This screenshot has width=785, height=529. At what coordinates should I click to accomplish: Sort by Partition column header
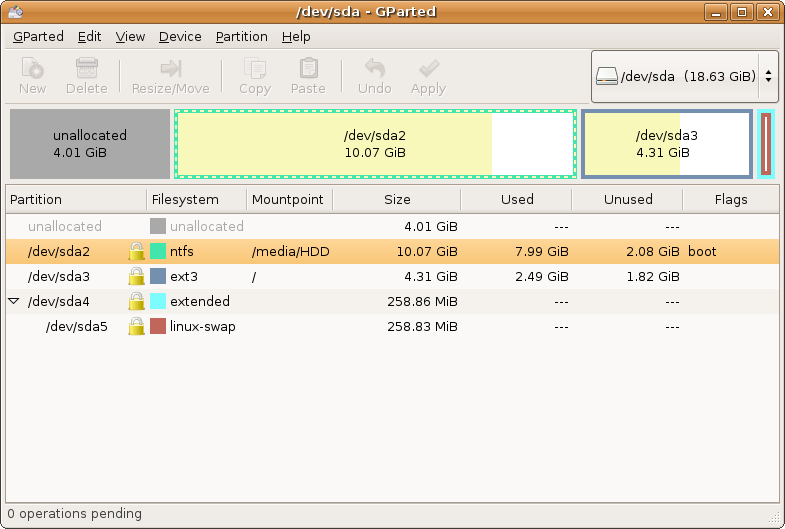(x=76, y=200)
